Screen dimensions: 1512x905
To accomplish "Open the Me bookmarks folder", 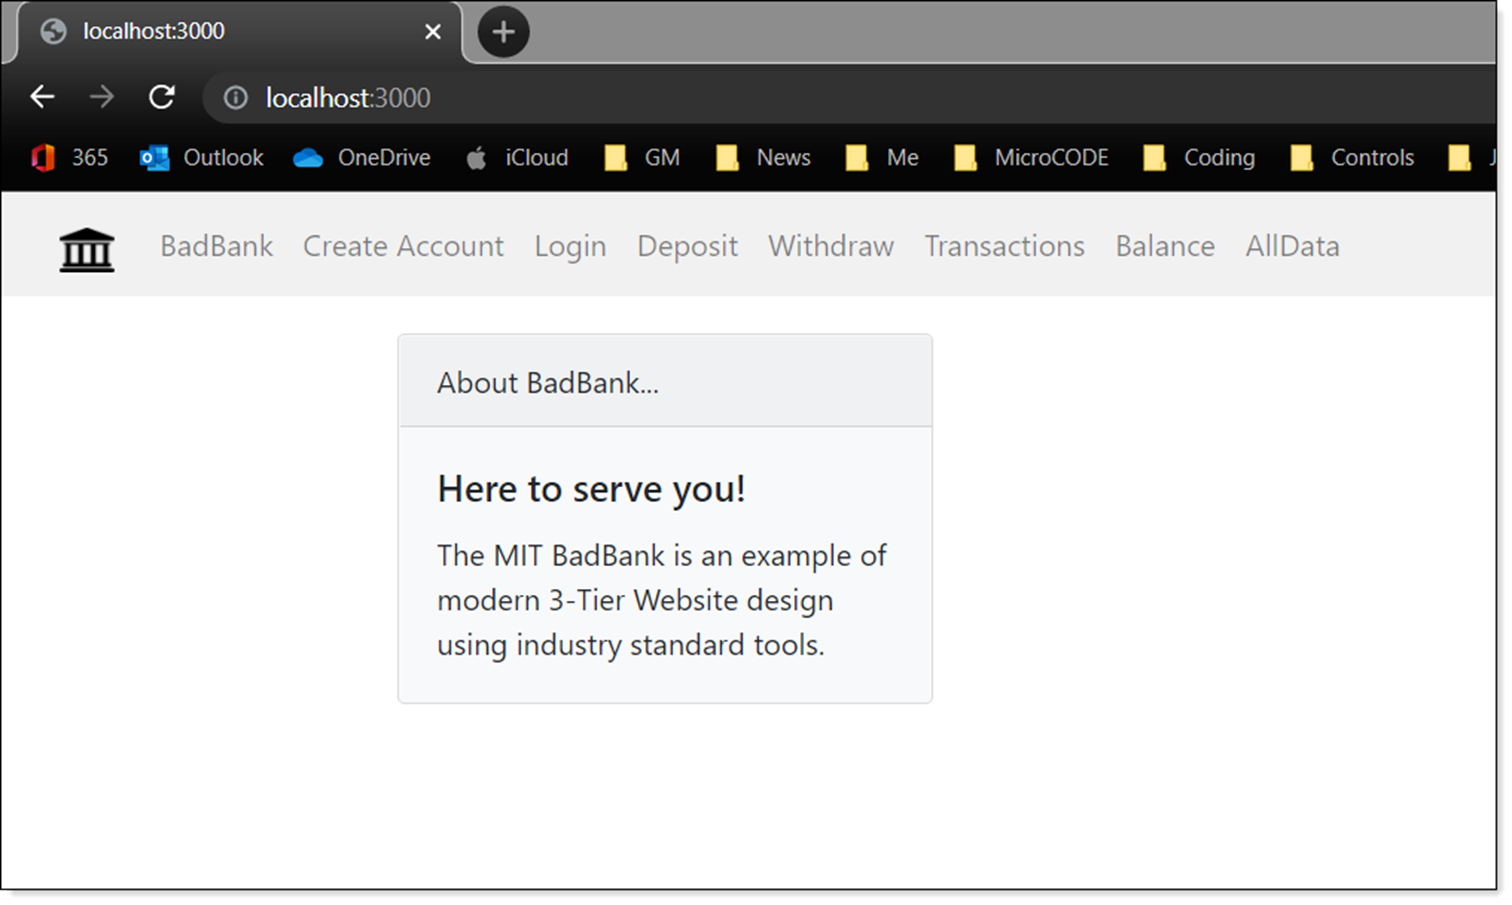I will pyautogui.click(x=882, y=158).
